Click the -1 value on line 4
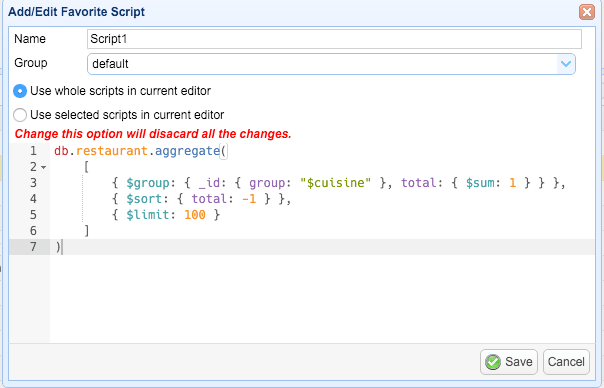Screen dimensions: 604x388 (x=249, y=199)
